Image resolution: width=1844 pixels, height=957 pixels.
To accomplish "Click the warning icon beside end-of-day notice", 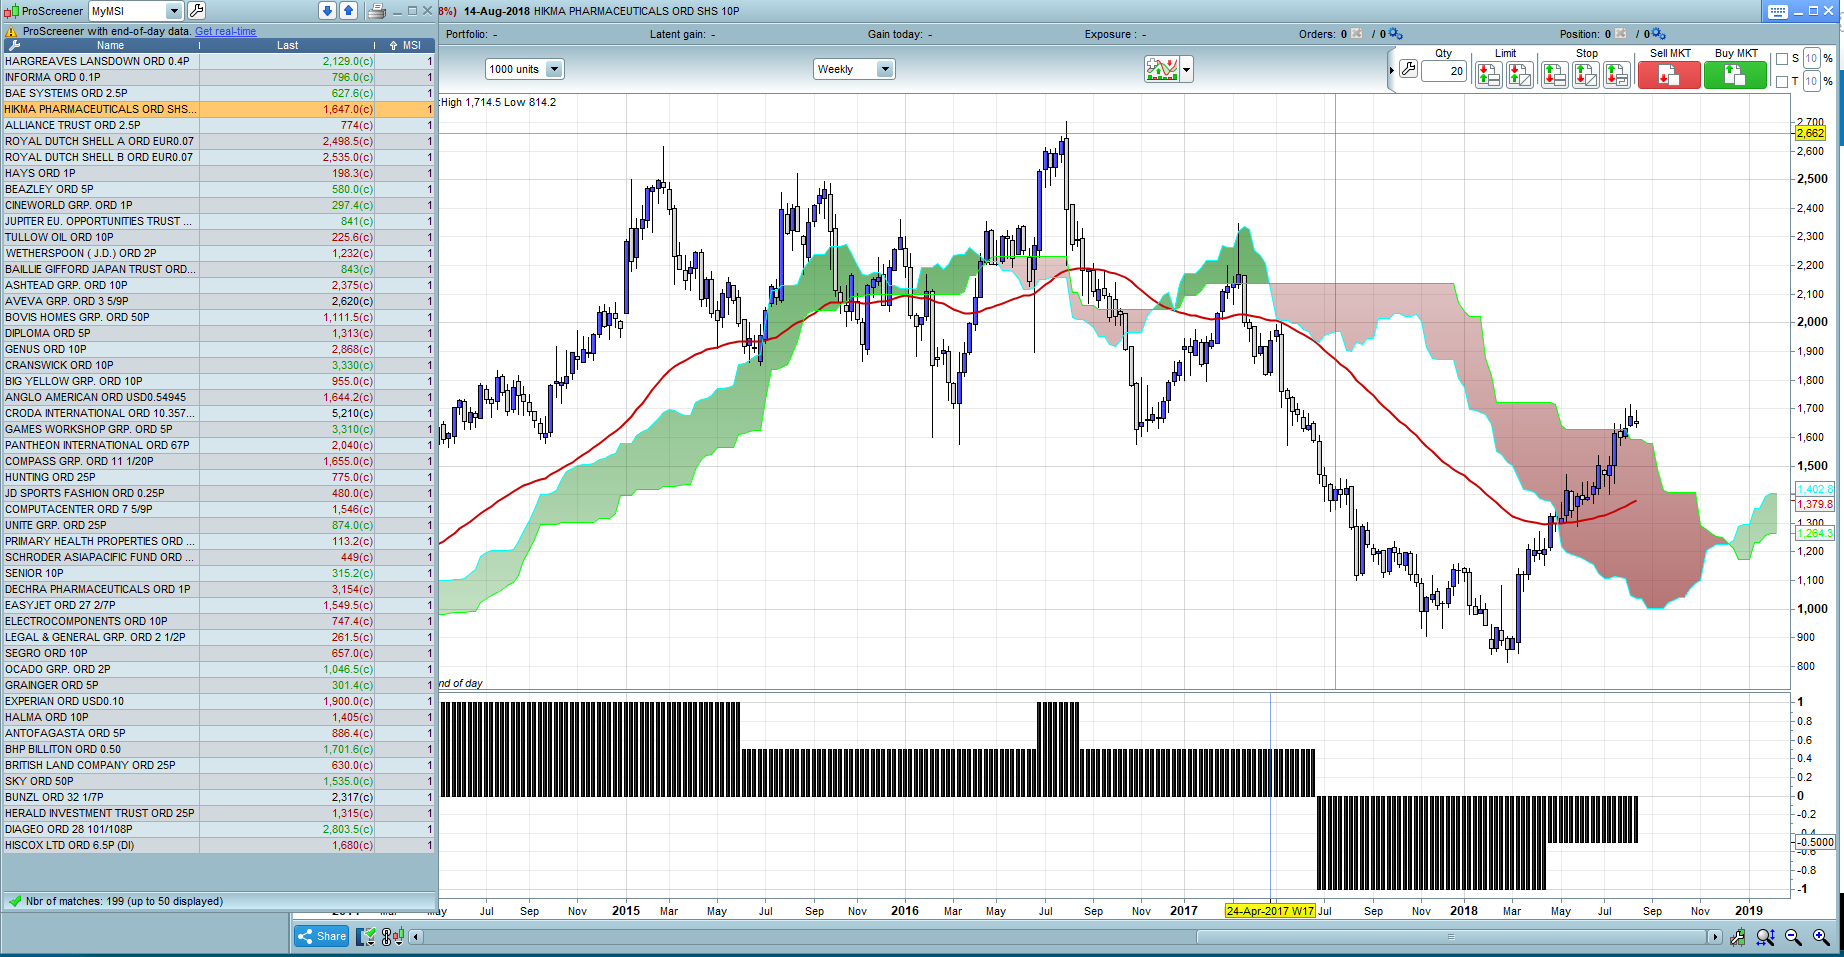I will coord(11,31).
